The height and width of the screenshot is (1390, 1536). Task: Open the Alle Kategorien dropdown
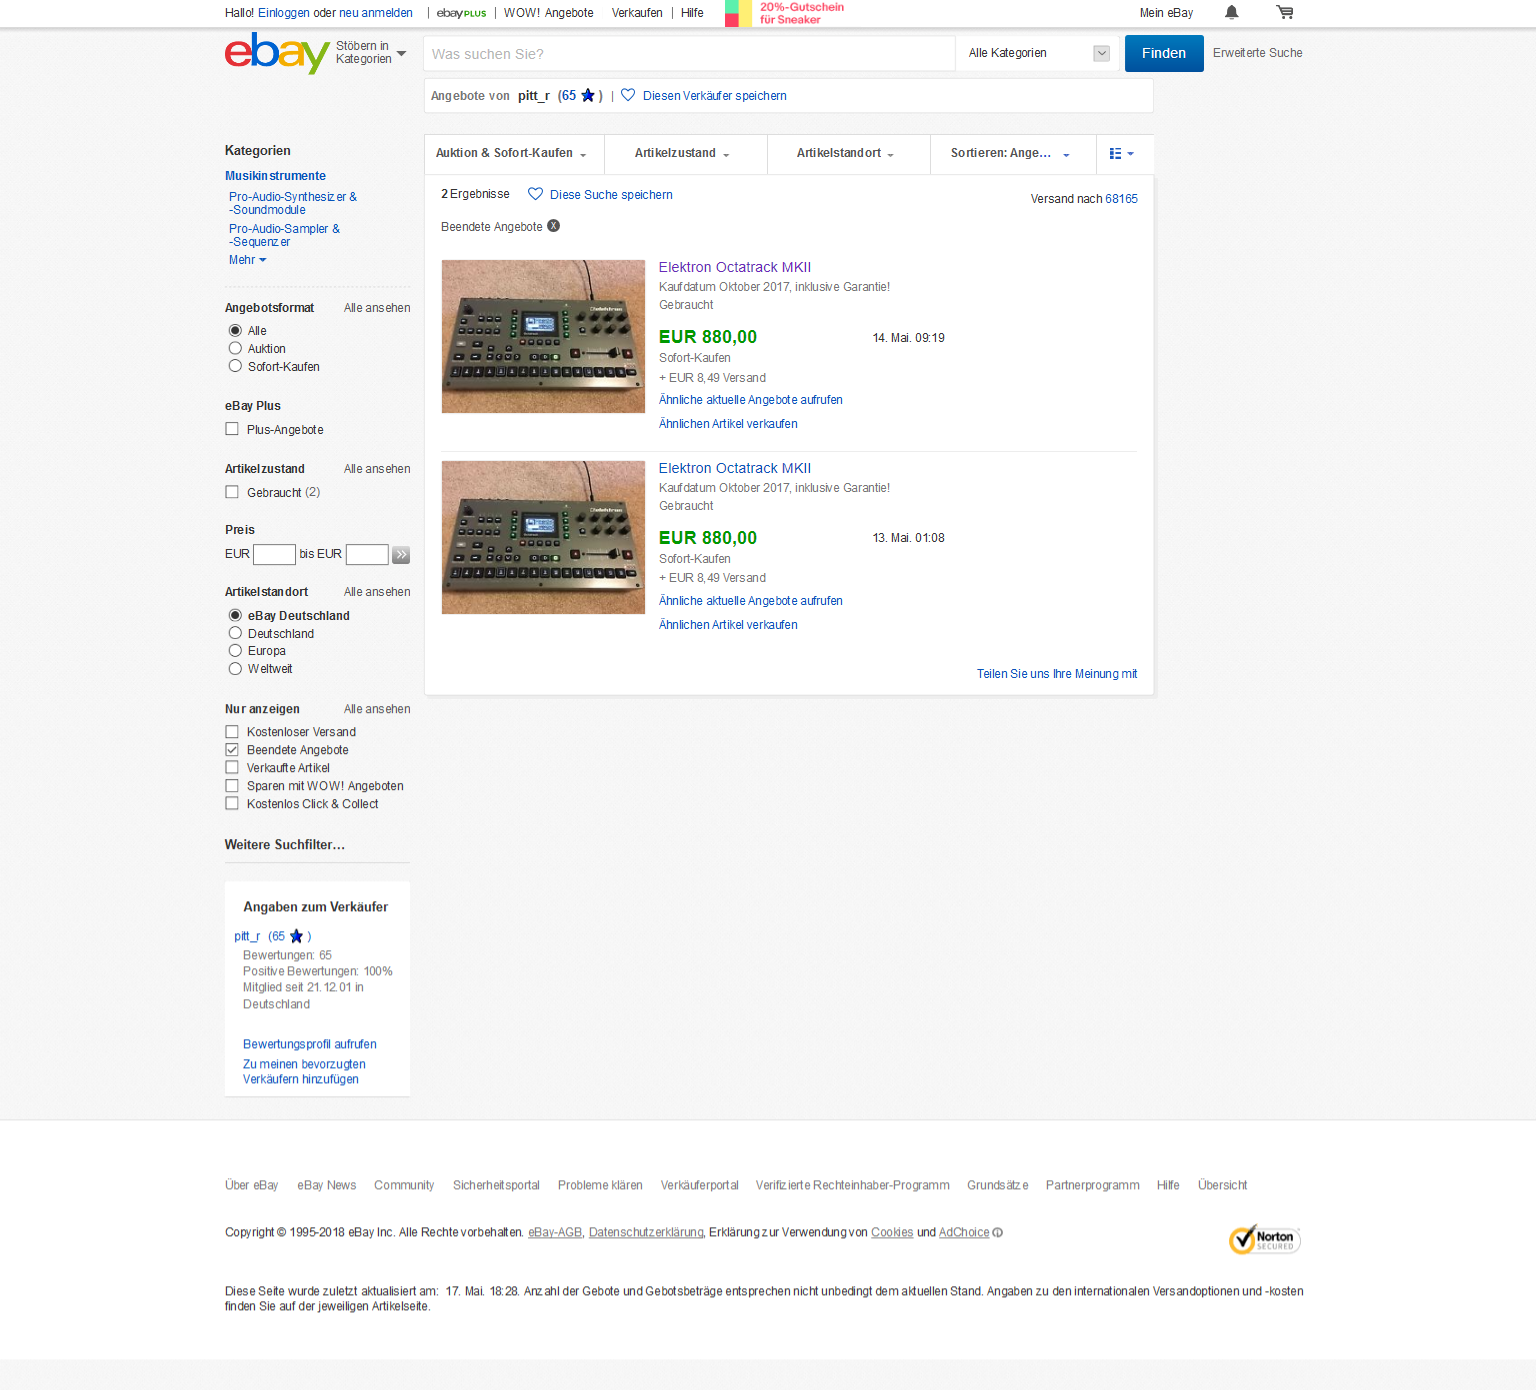1038,54
